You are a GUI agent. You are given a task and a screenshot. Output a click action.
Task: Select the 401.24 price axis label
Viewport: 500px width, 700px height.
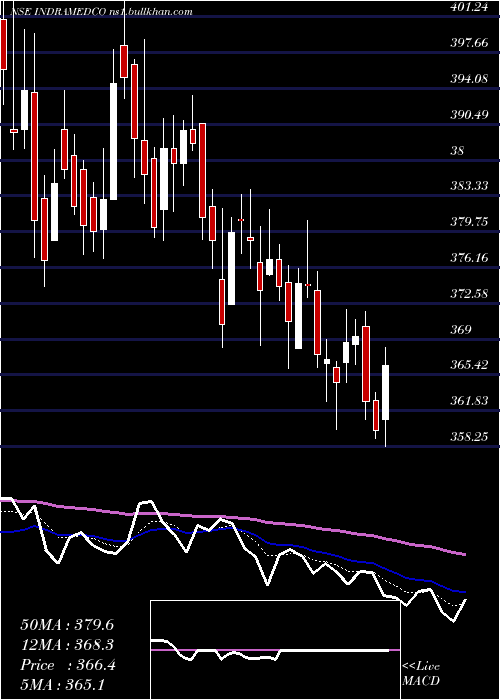[x=470, y=8]
